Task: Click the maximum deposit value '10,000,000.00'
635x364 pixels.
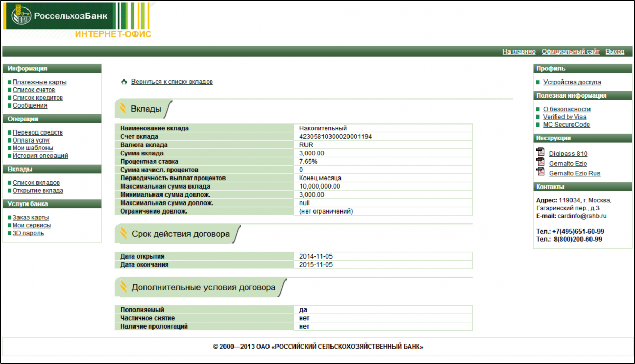Action: [320, 186]
